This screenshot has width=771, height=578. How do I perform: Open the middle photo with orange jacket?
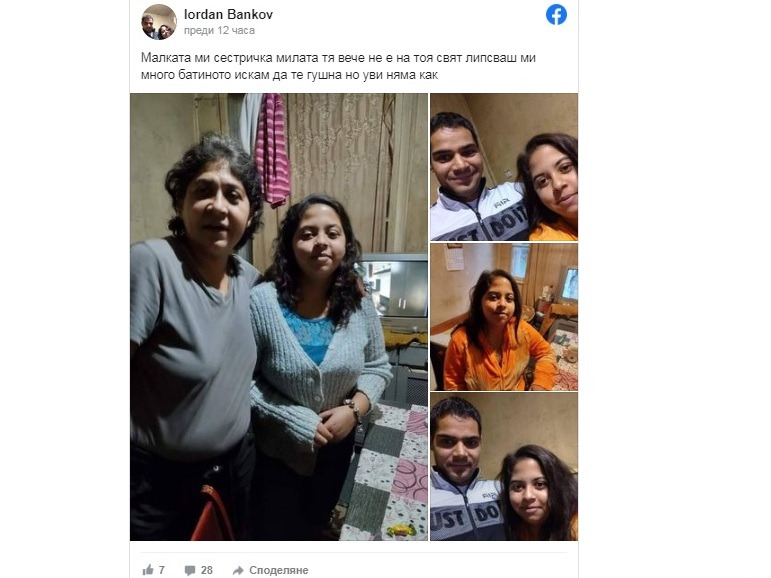point(504,317)
